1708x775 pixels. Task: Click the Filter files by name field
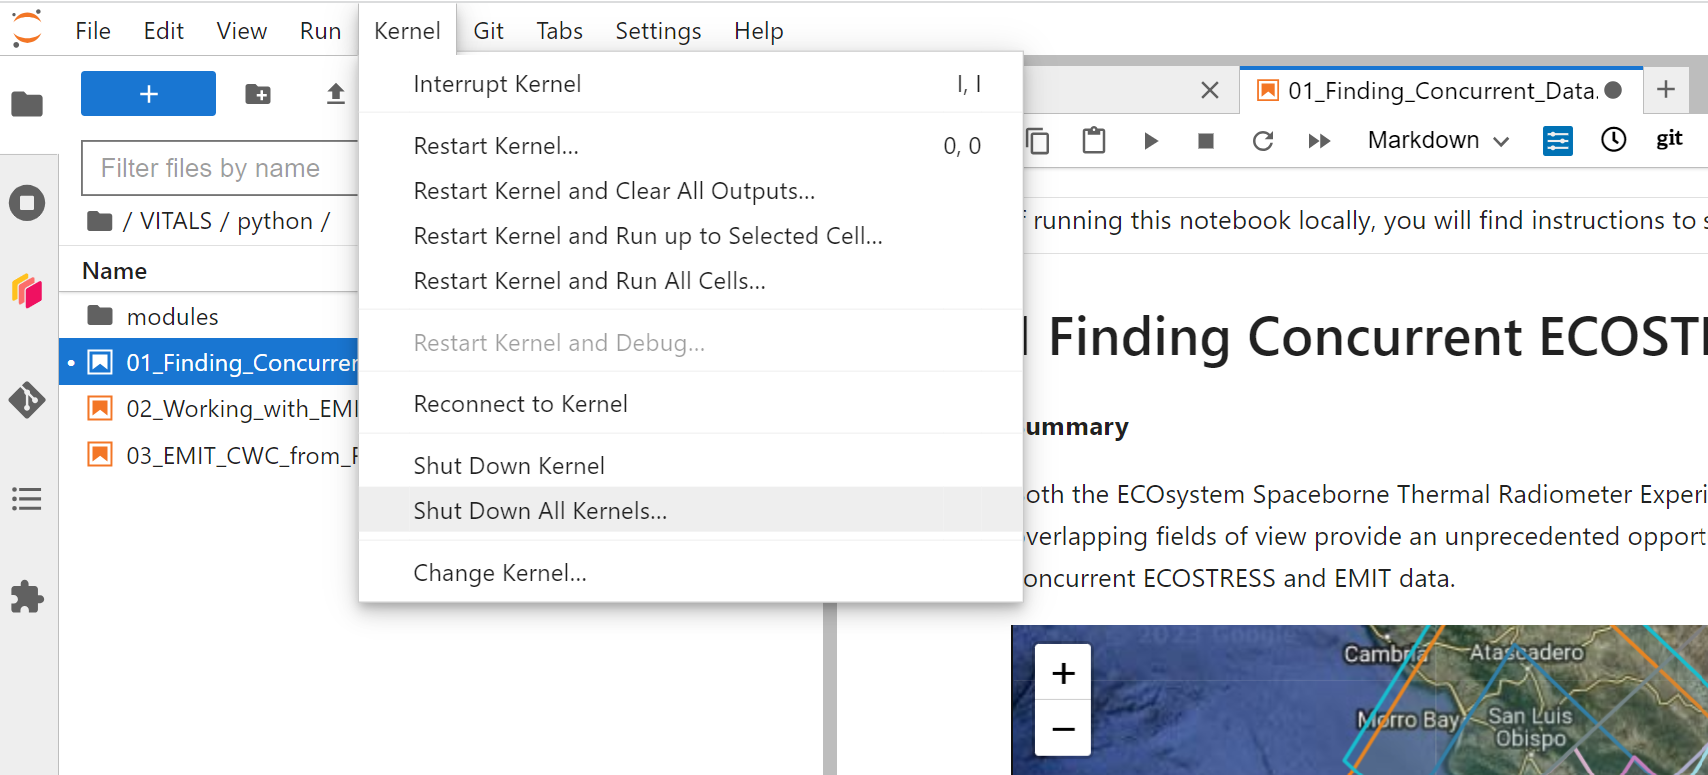coord(220,168)
